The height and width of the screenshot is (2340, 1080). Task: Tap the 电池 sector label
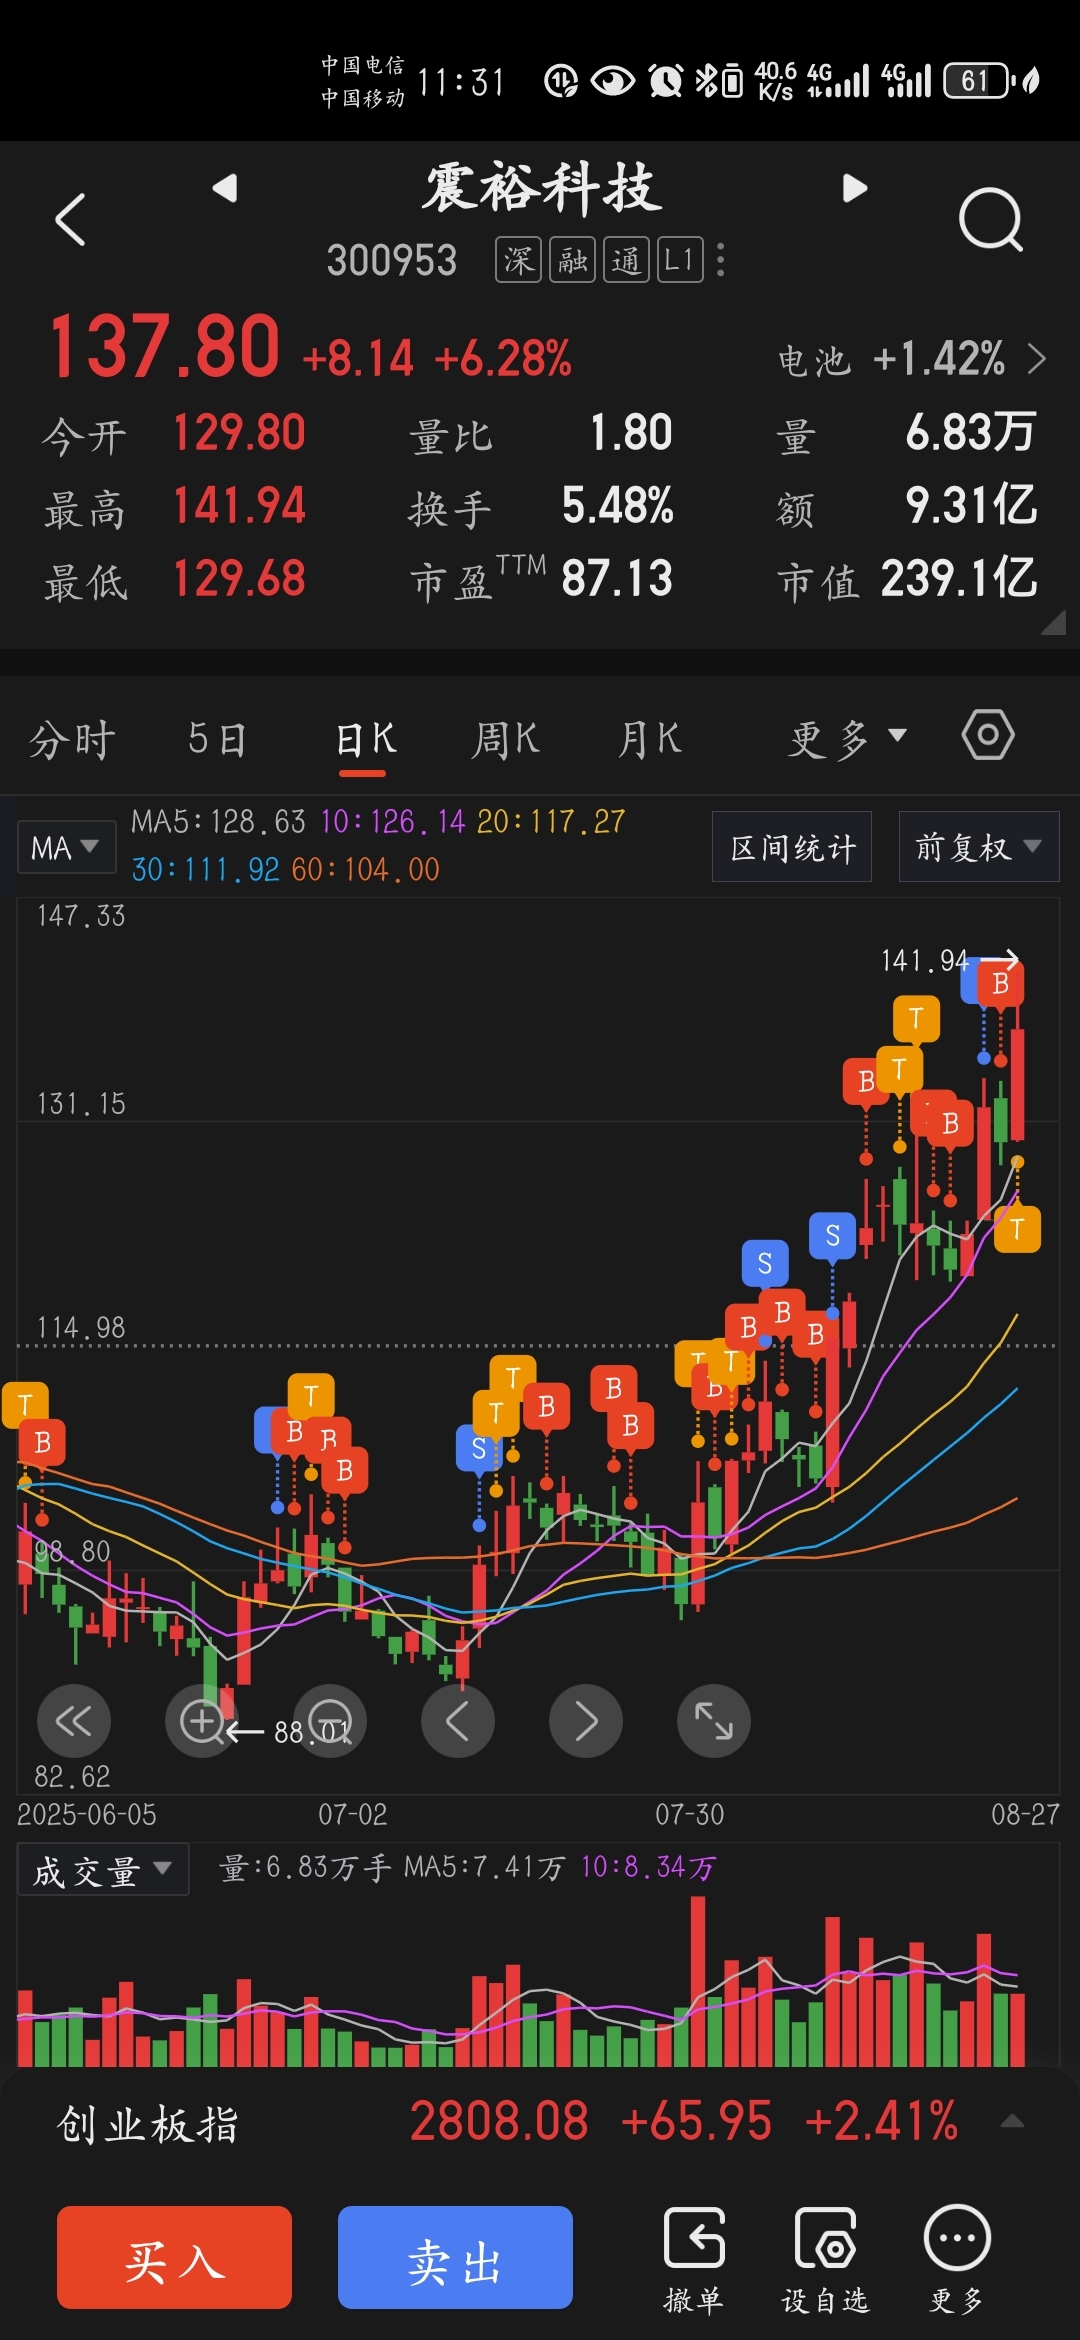point(815,360)
